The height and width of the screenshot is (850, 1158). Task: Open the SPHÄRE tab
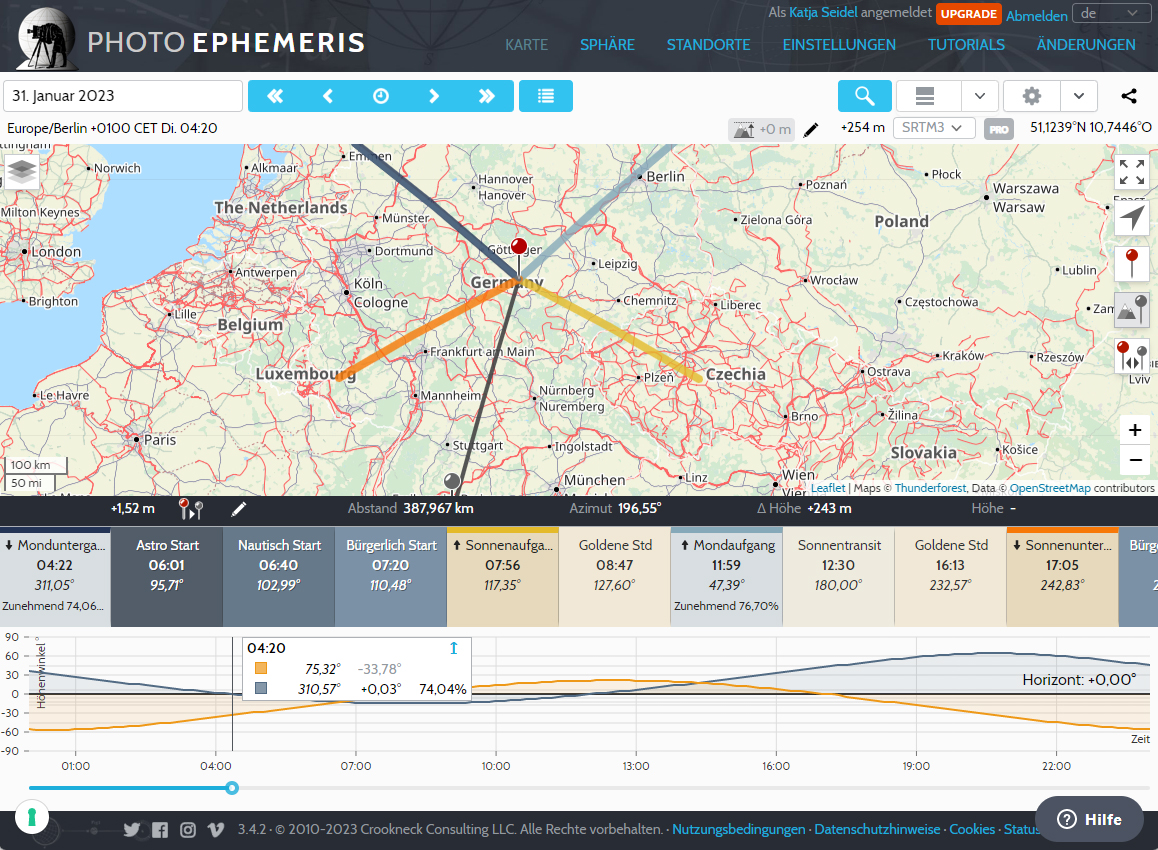tap(607, 45)
